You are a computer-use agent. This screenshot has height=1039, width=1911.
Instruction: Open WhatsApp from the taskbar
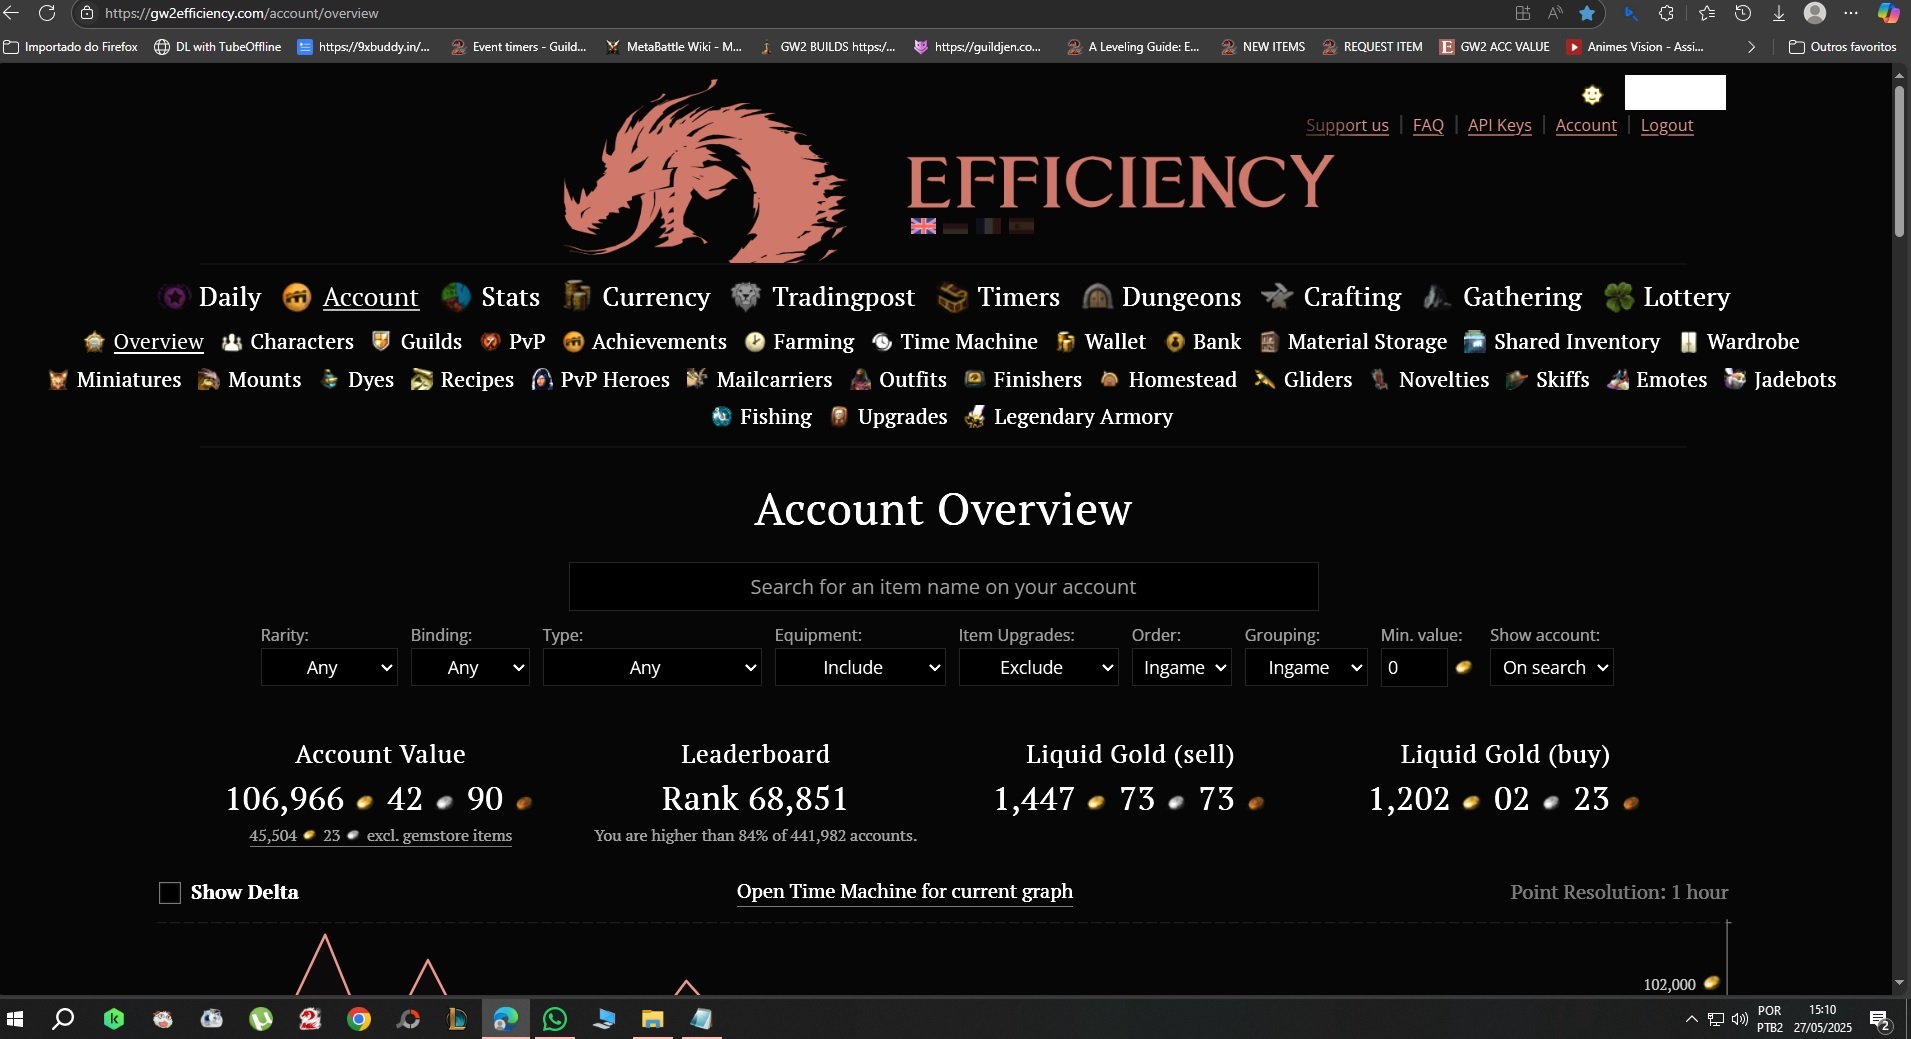[x=554, y=1019]
